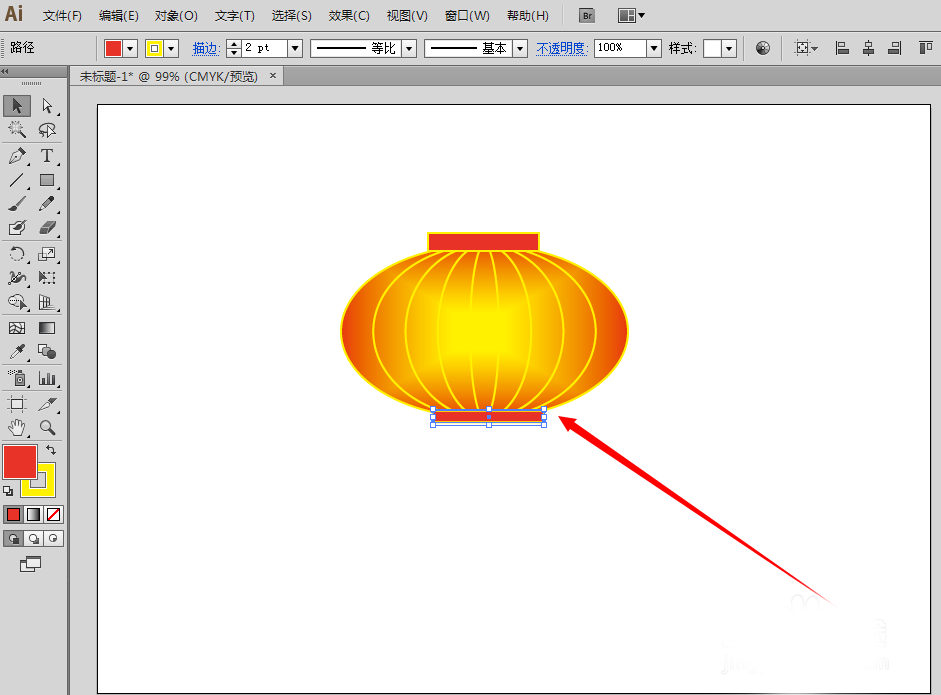This screenshot has height=695, width=941.
Task: Select the Perspective Grid tool
Action: point(47,302)
